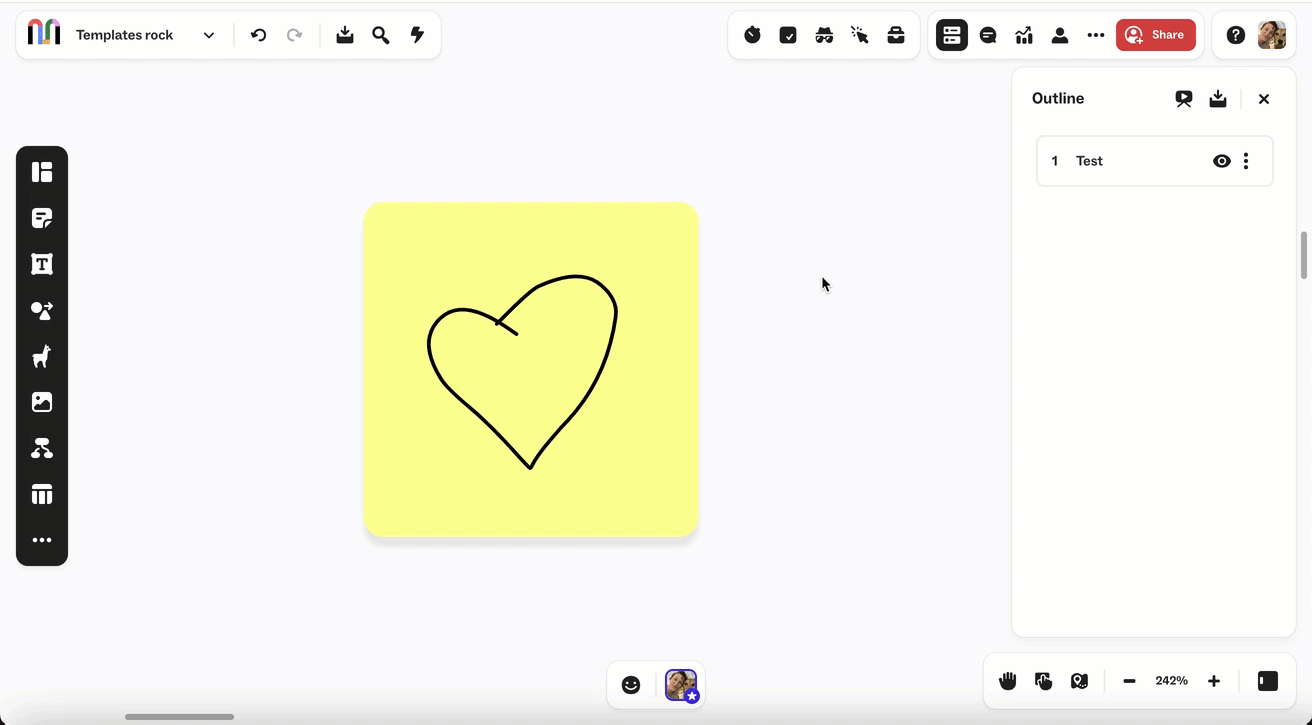1312x725 pixels.
Task: Switch to the Outline panel tab
Action: pos(951,34)
